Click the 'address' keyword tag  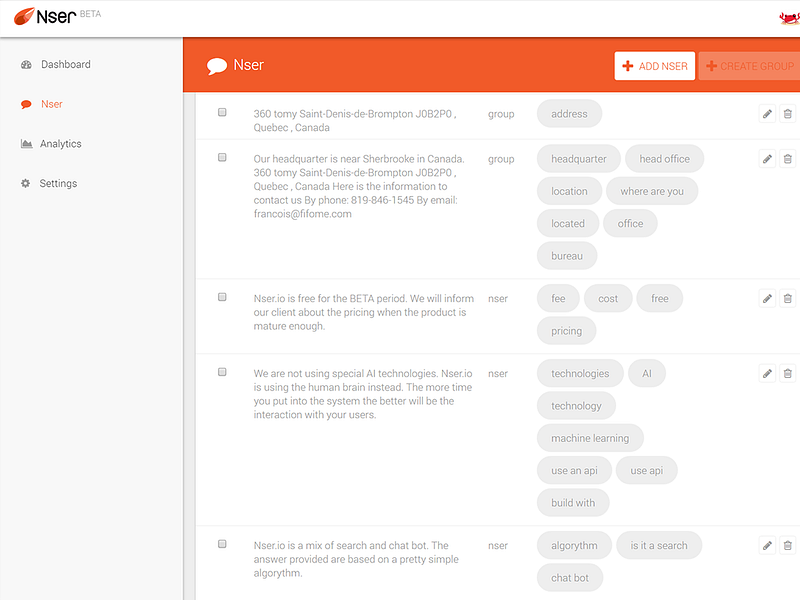click(x=569, y=114)
